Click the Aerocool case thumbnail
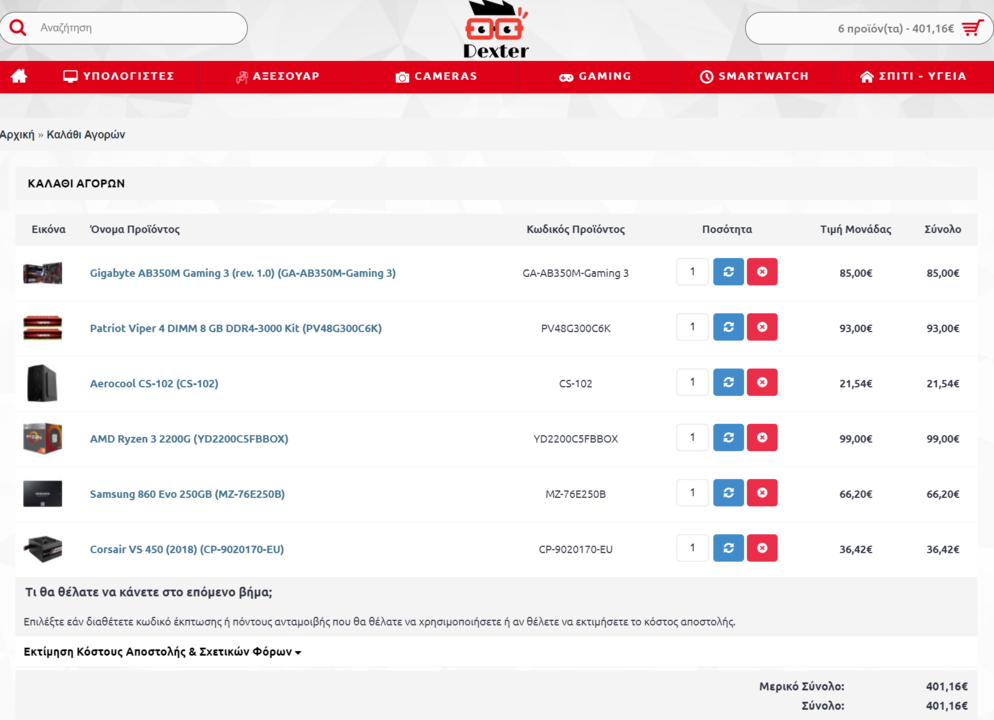 [42, 383]
